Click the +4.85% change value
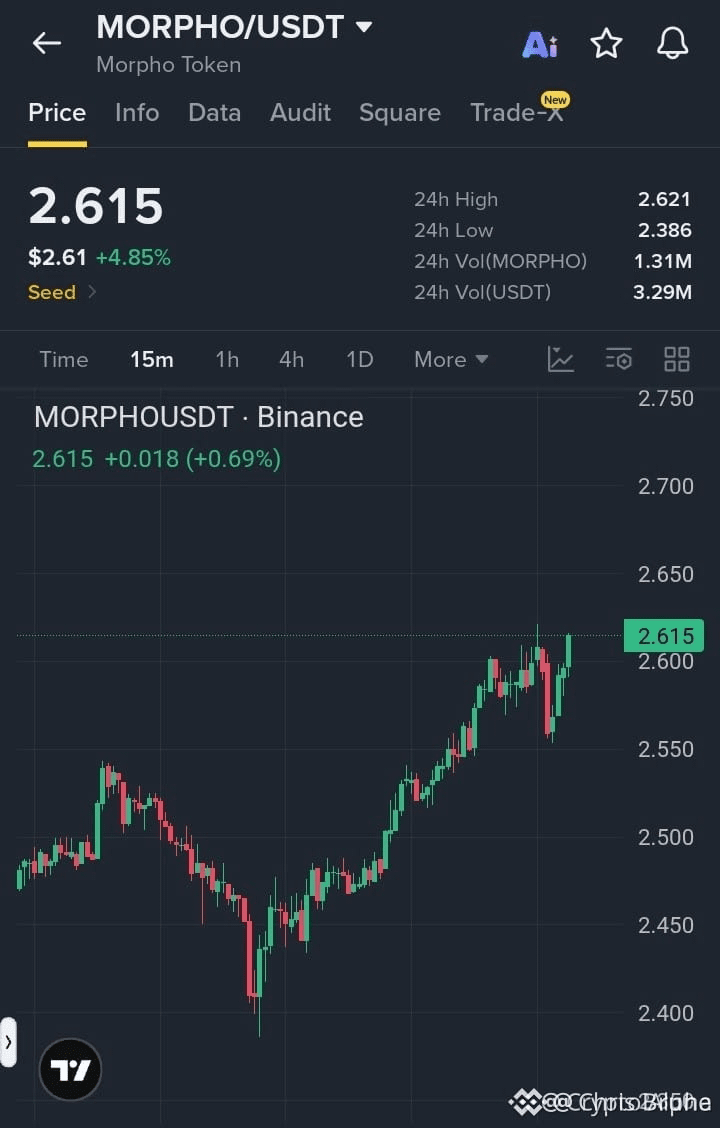 (133, 258)
